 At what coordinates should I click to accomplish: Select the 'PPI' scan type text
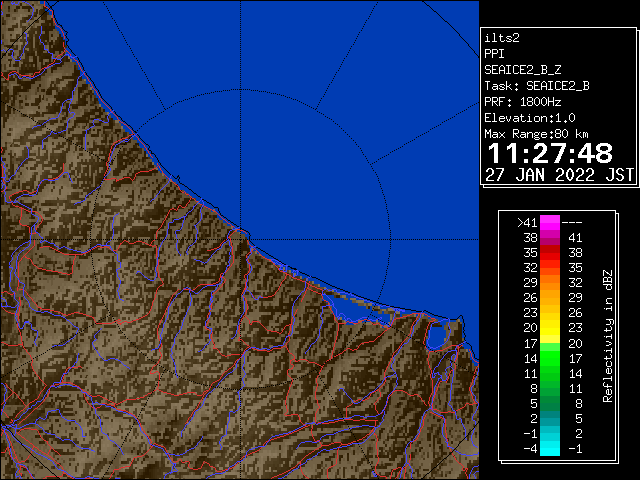tap(494, 54)
